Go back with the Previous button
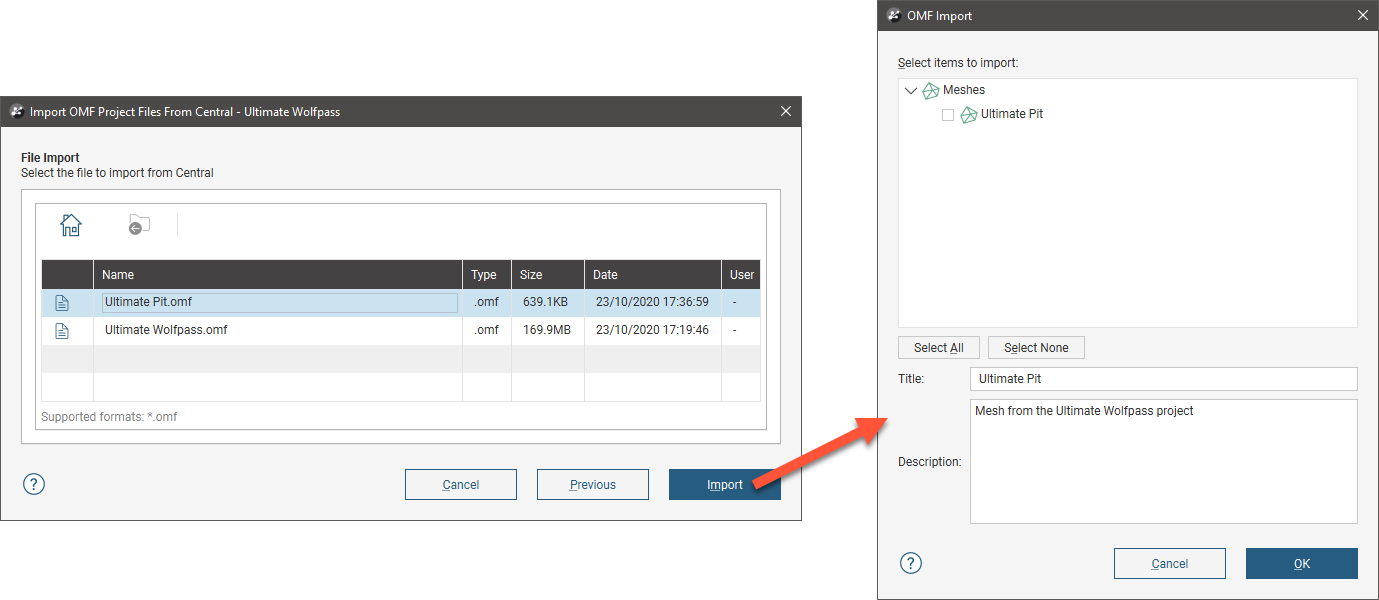This screenshot has width=1379, height=600. tap(592, 485)
